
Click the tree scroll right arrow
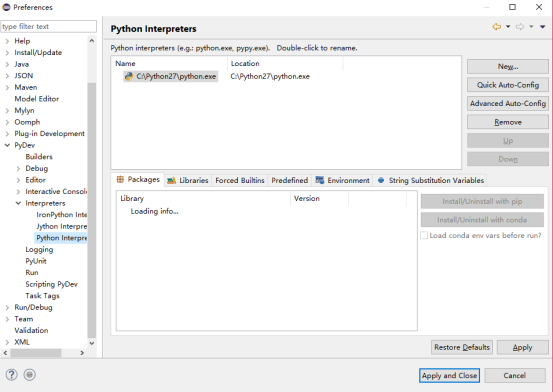(82, 352)
